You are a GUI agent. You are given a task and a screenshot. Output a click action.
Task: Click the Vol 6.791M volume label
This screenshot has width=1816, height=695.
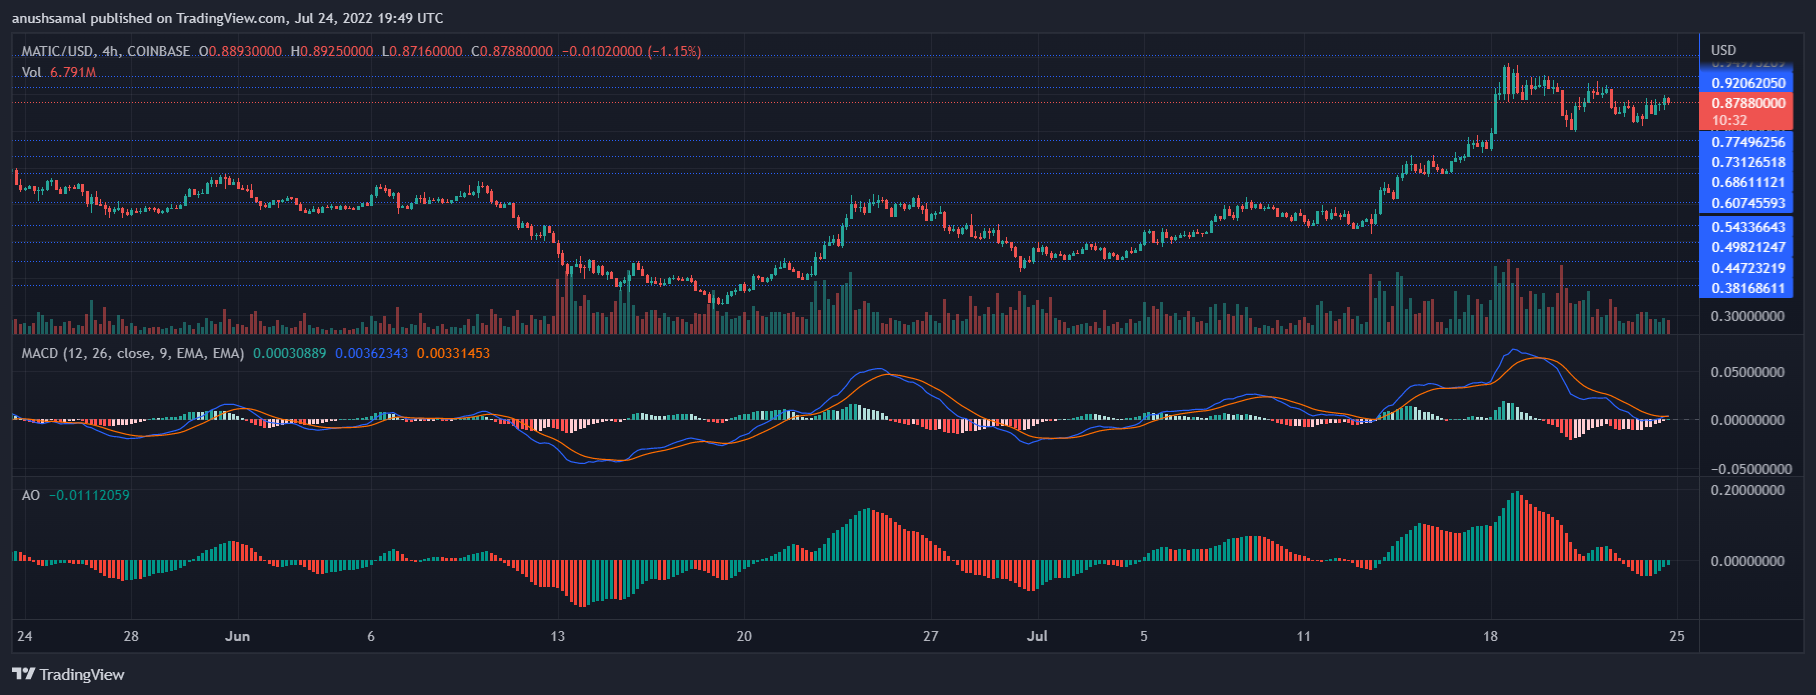click(x=59, y=72)
